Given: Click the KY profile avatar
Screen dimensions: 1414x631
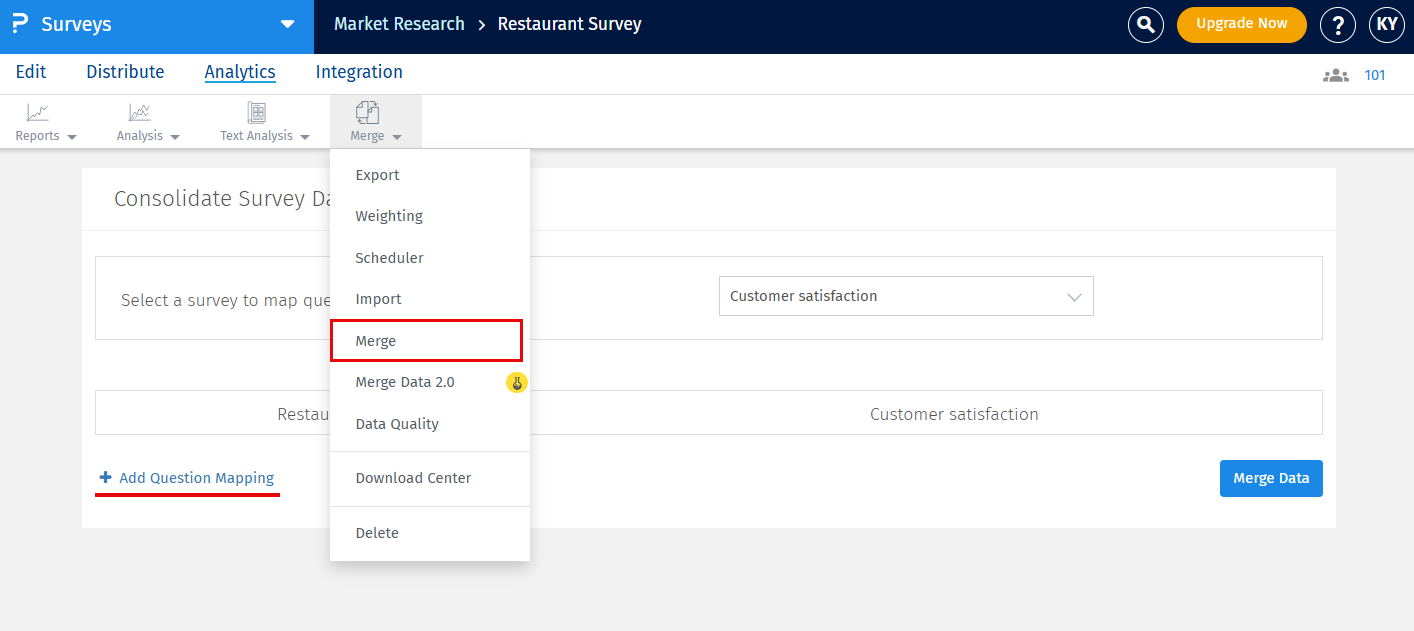Looking at the screenshot, I should tap(1387, 25).
